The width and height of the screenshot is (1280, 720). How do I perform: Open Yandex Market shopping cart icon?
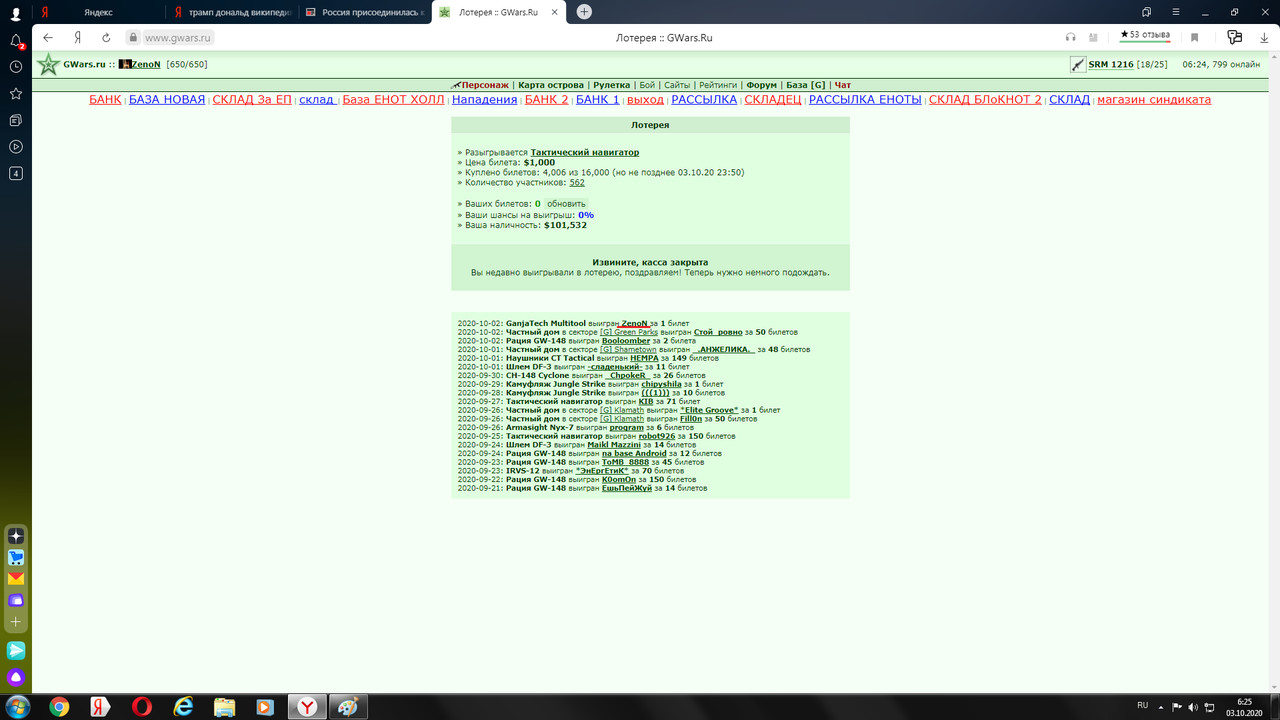coord(16,558)
